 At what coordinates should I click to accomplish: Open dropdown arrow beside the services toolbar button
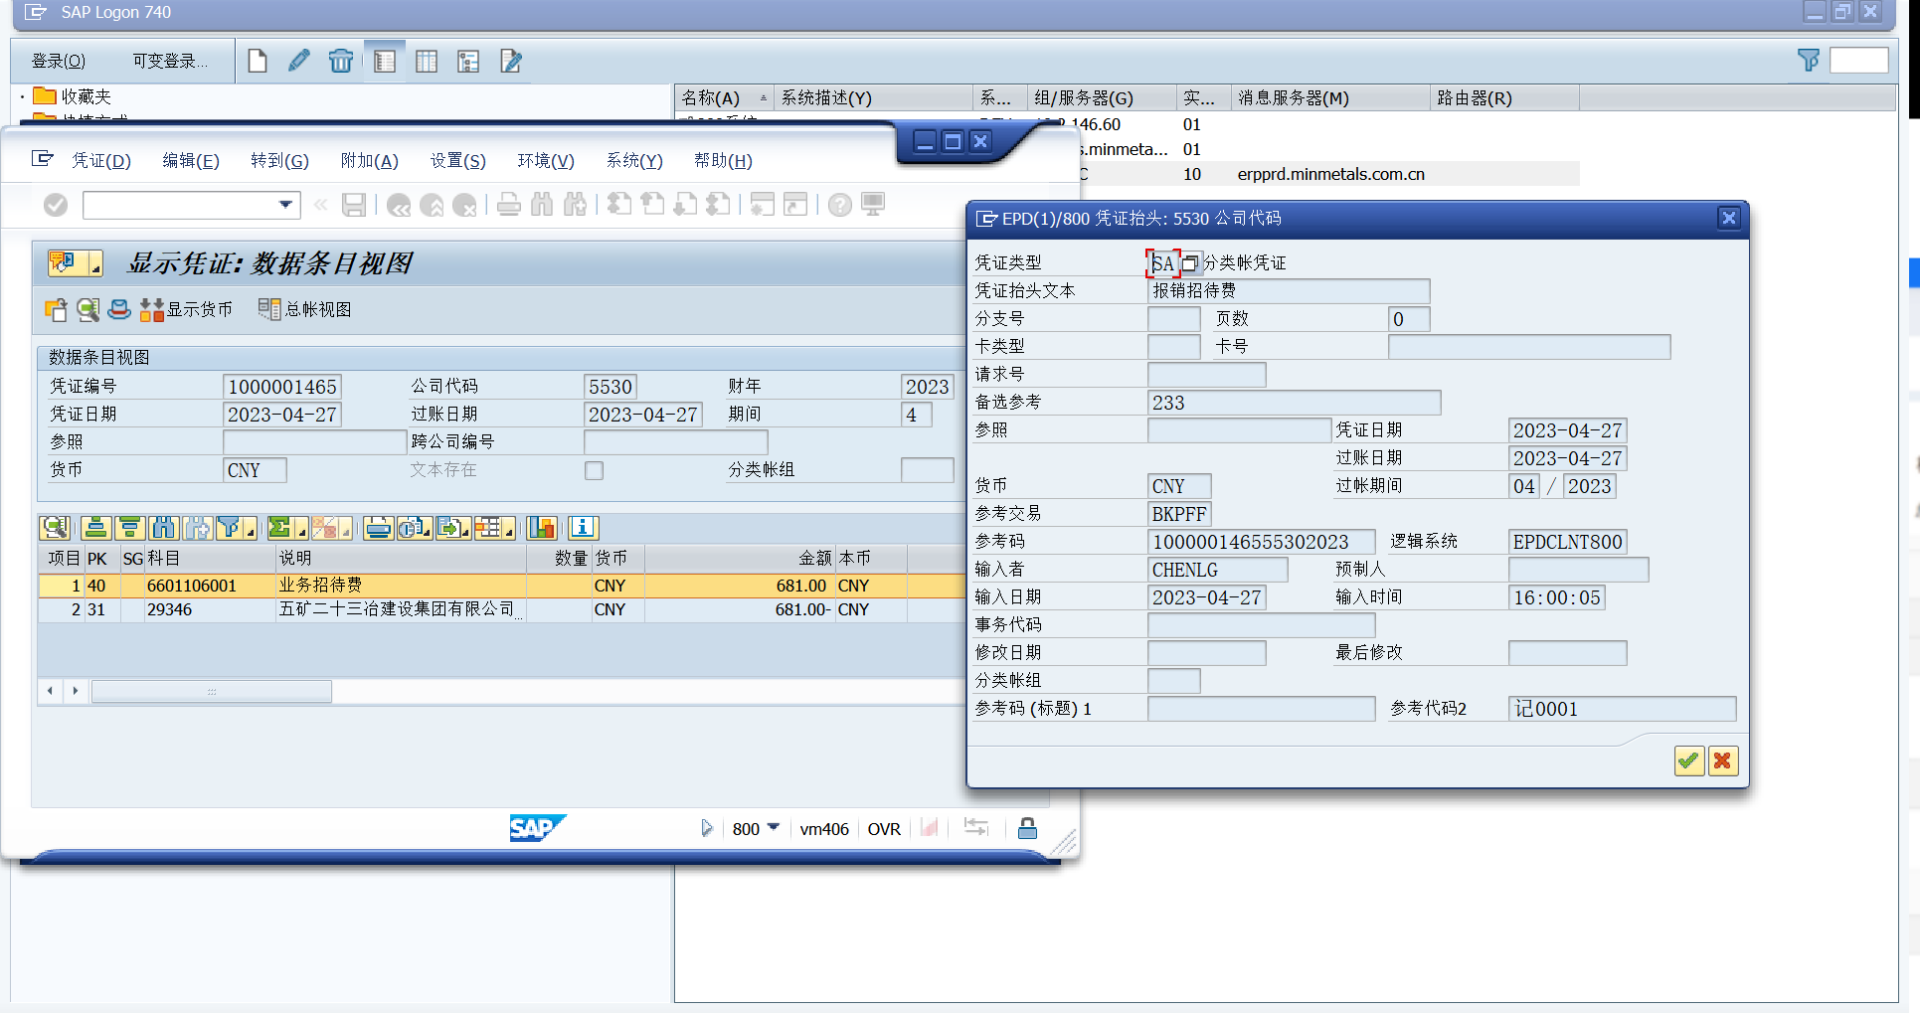[96, 264]
